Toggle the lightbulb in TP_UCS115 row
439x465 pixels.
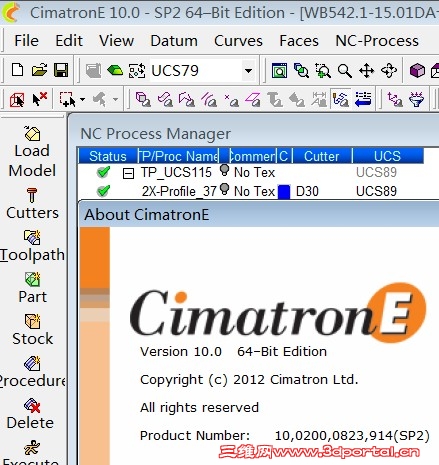[225, 170]
